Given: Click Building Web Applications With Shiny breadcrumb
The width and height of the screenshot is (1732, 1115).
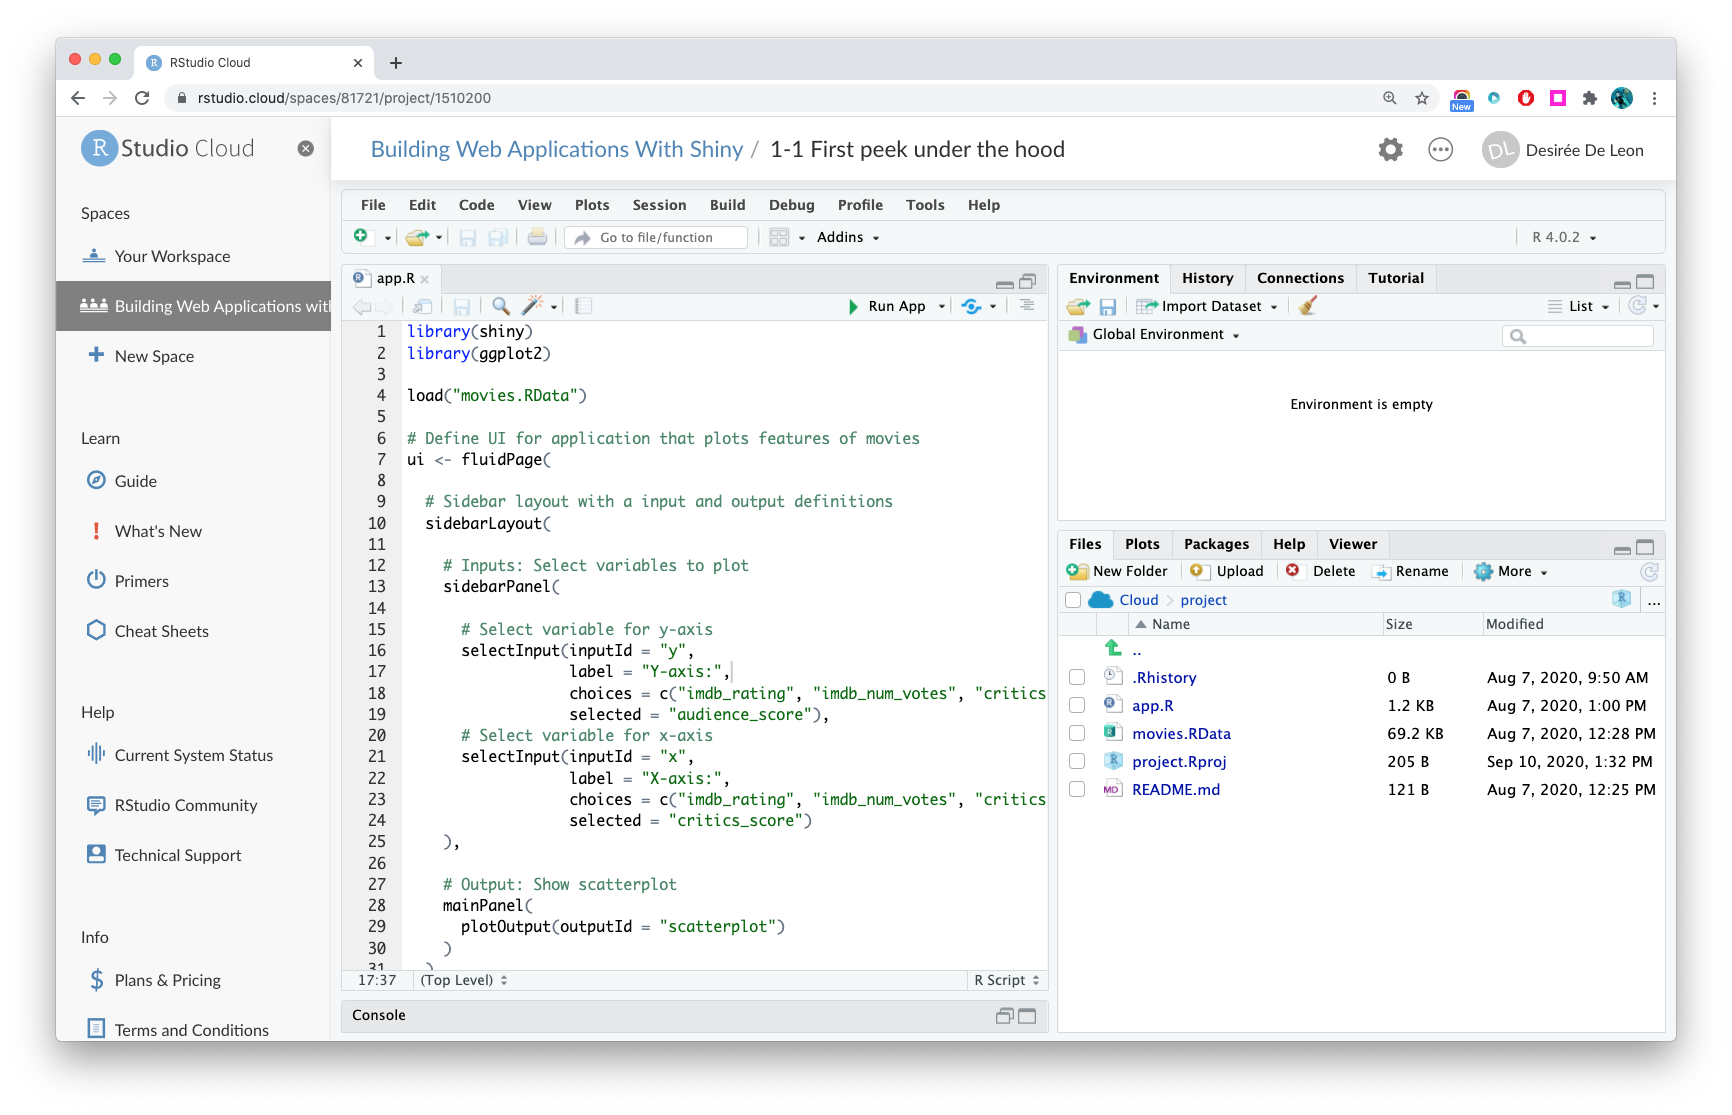Looking at the screenshot, I should click(557, 149).
